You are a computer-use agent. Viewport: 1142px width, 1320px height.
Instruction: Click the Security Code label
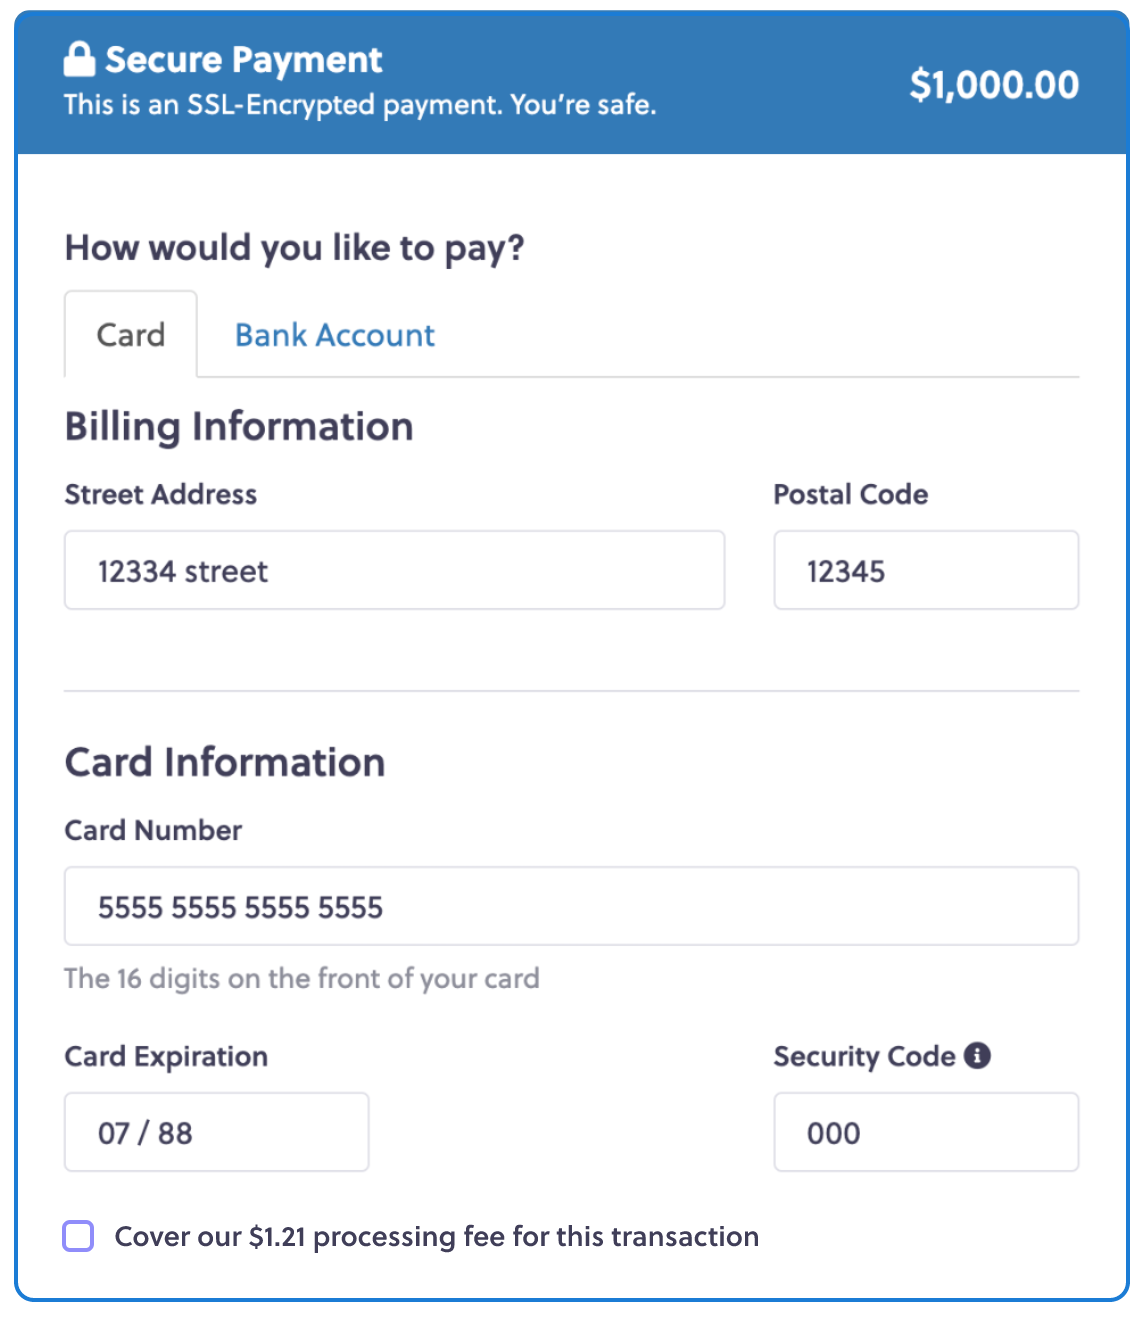[862, 1055]
